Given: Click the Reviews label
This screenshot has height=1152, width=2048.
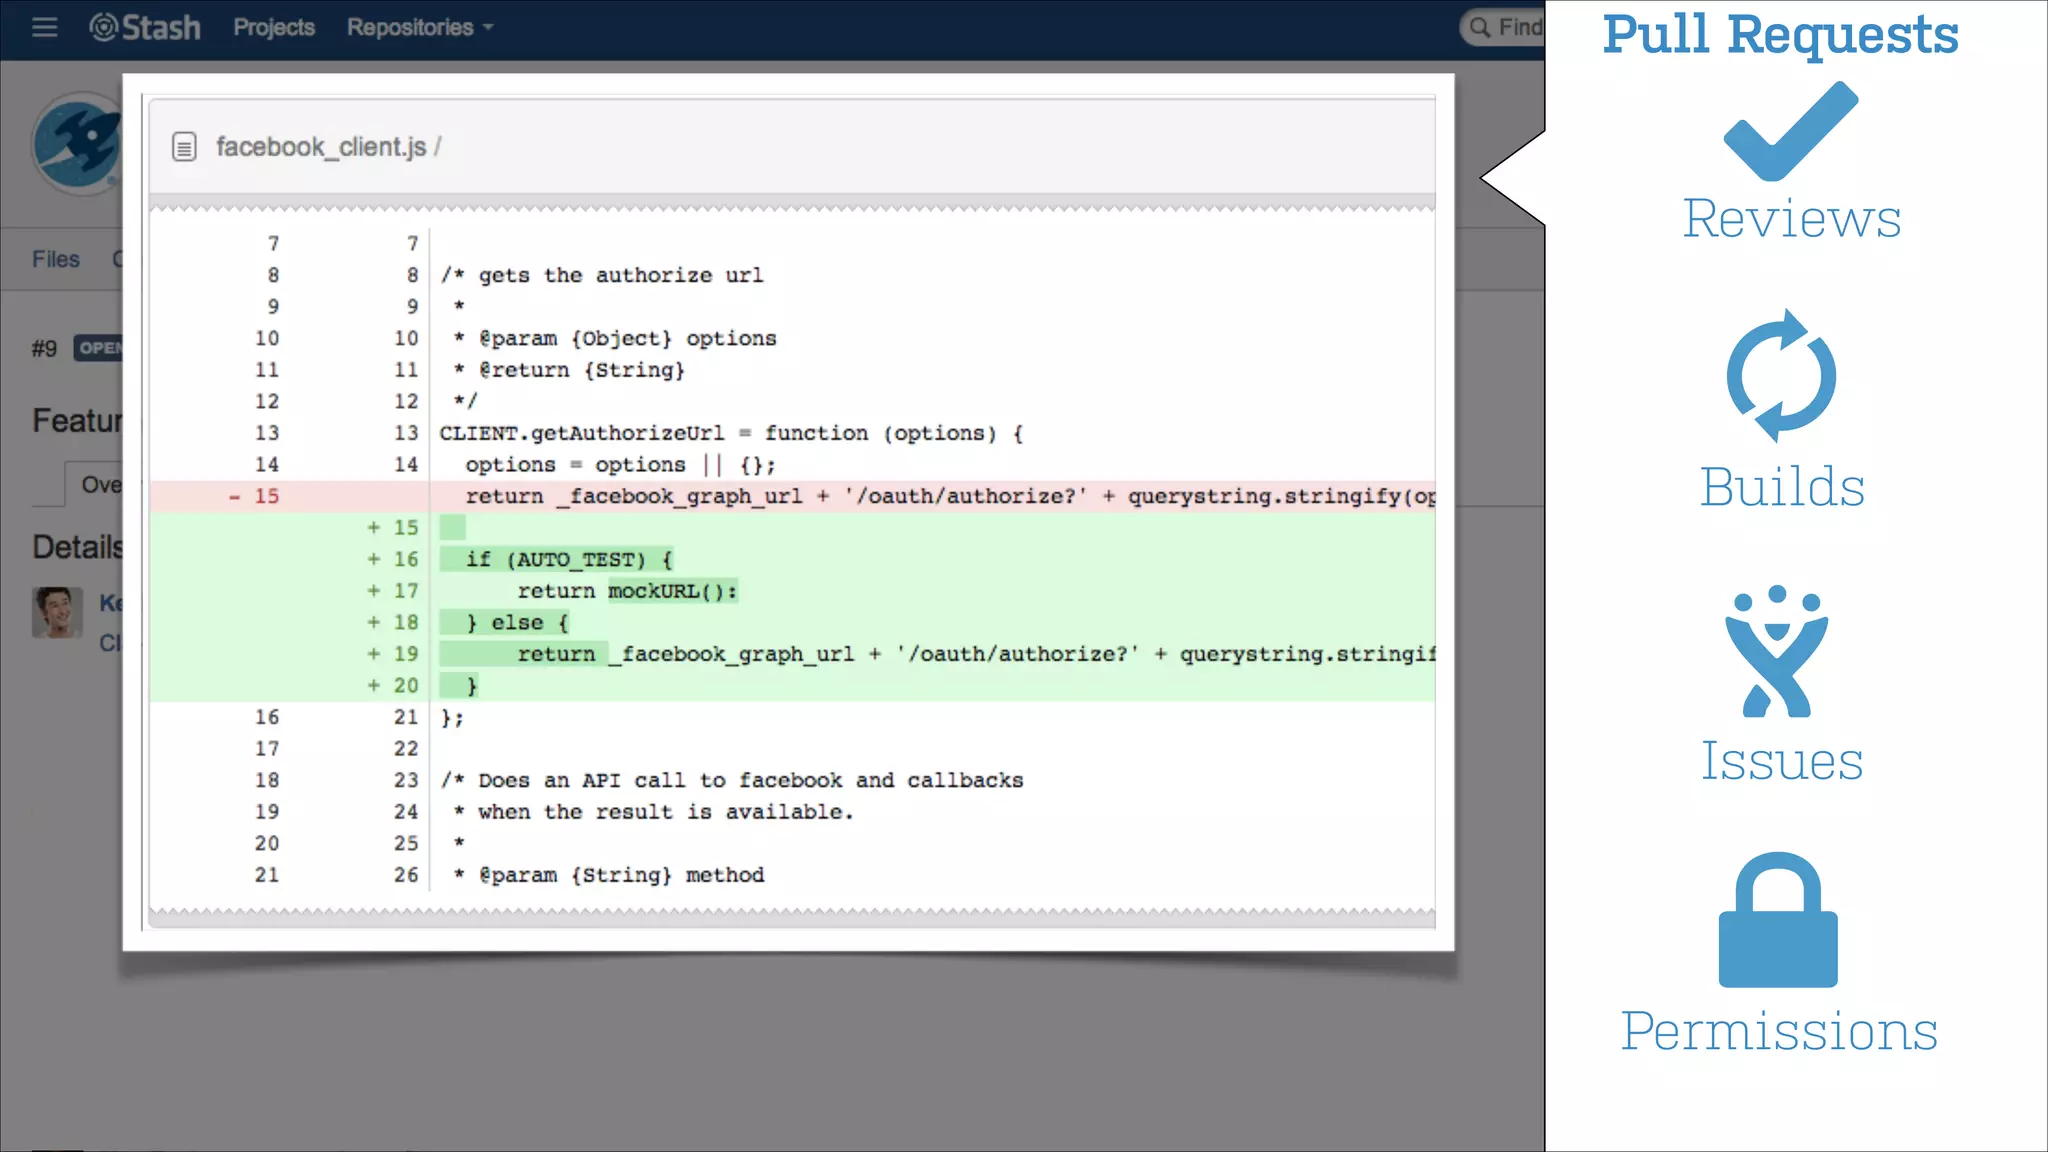Looking at the screenshot, I should (x=1791, y=219).
